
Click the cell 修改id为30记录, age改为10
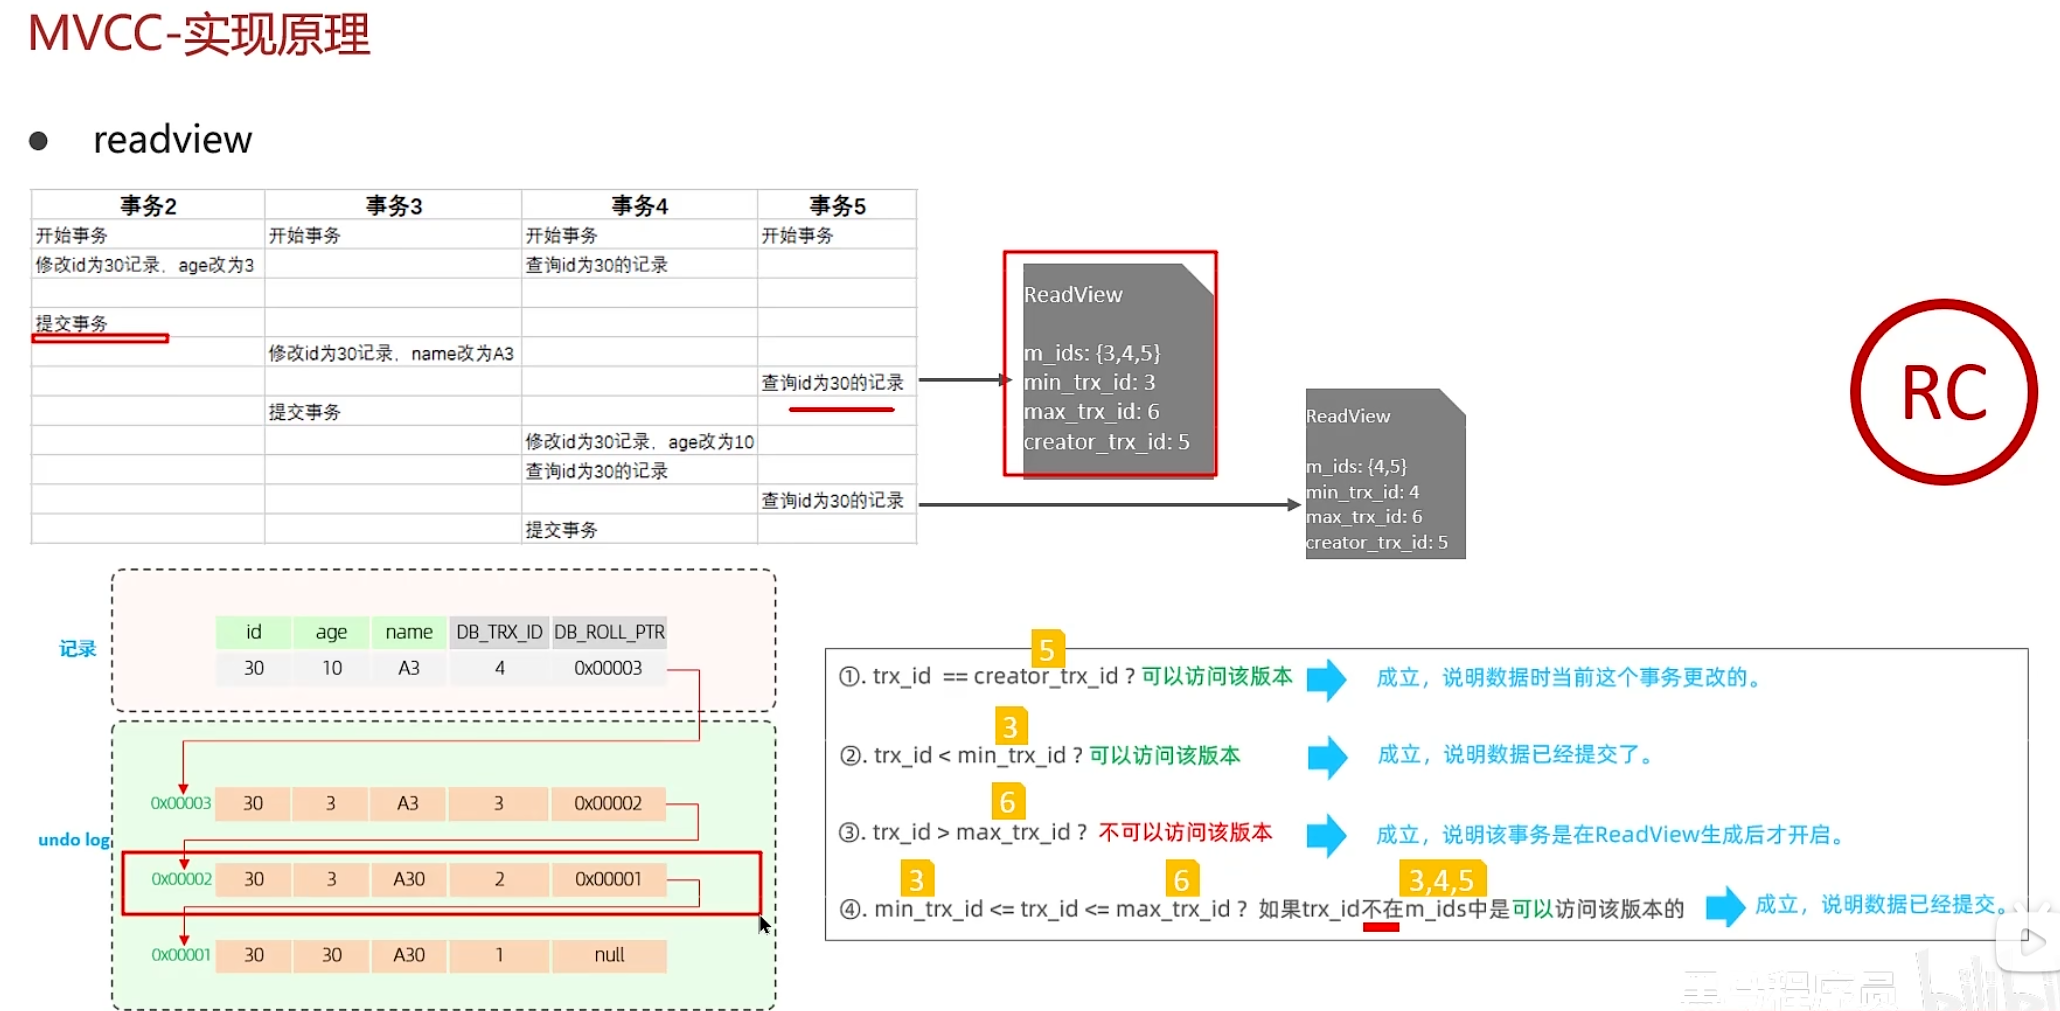tap(640, 441)
